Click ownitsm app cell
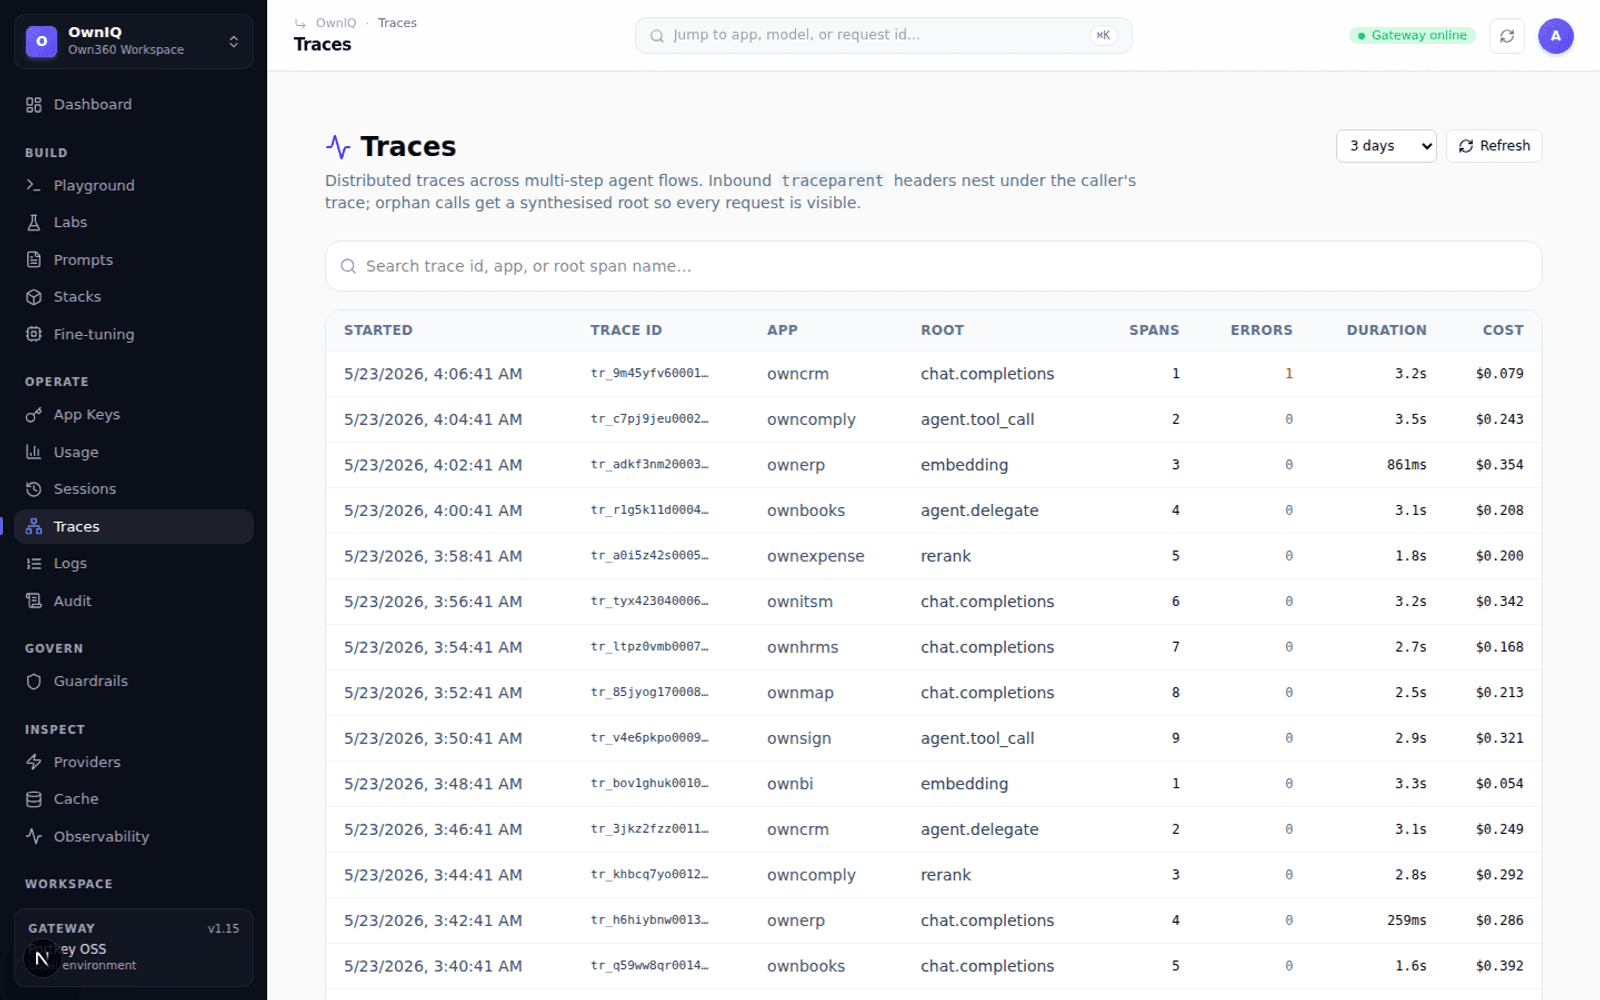 pos(799,602)
